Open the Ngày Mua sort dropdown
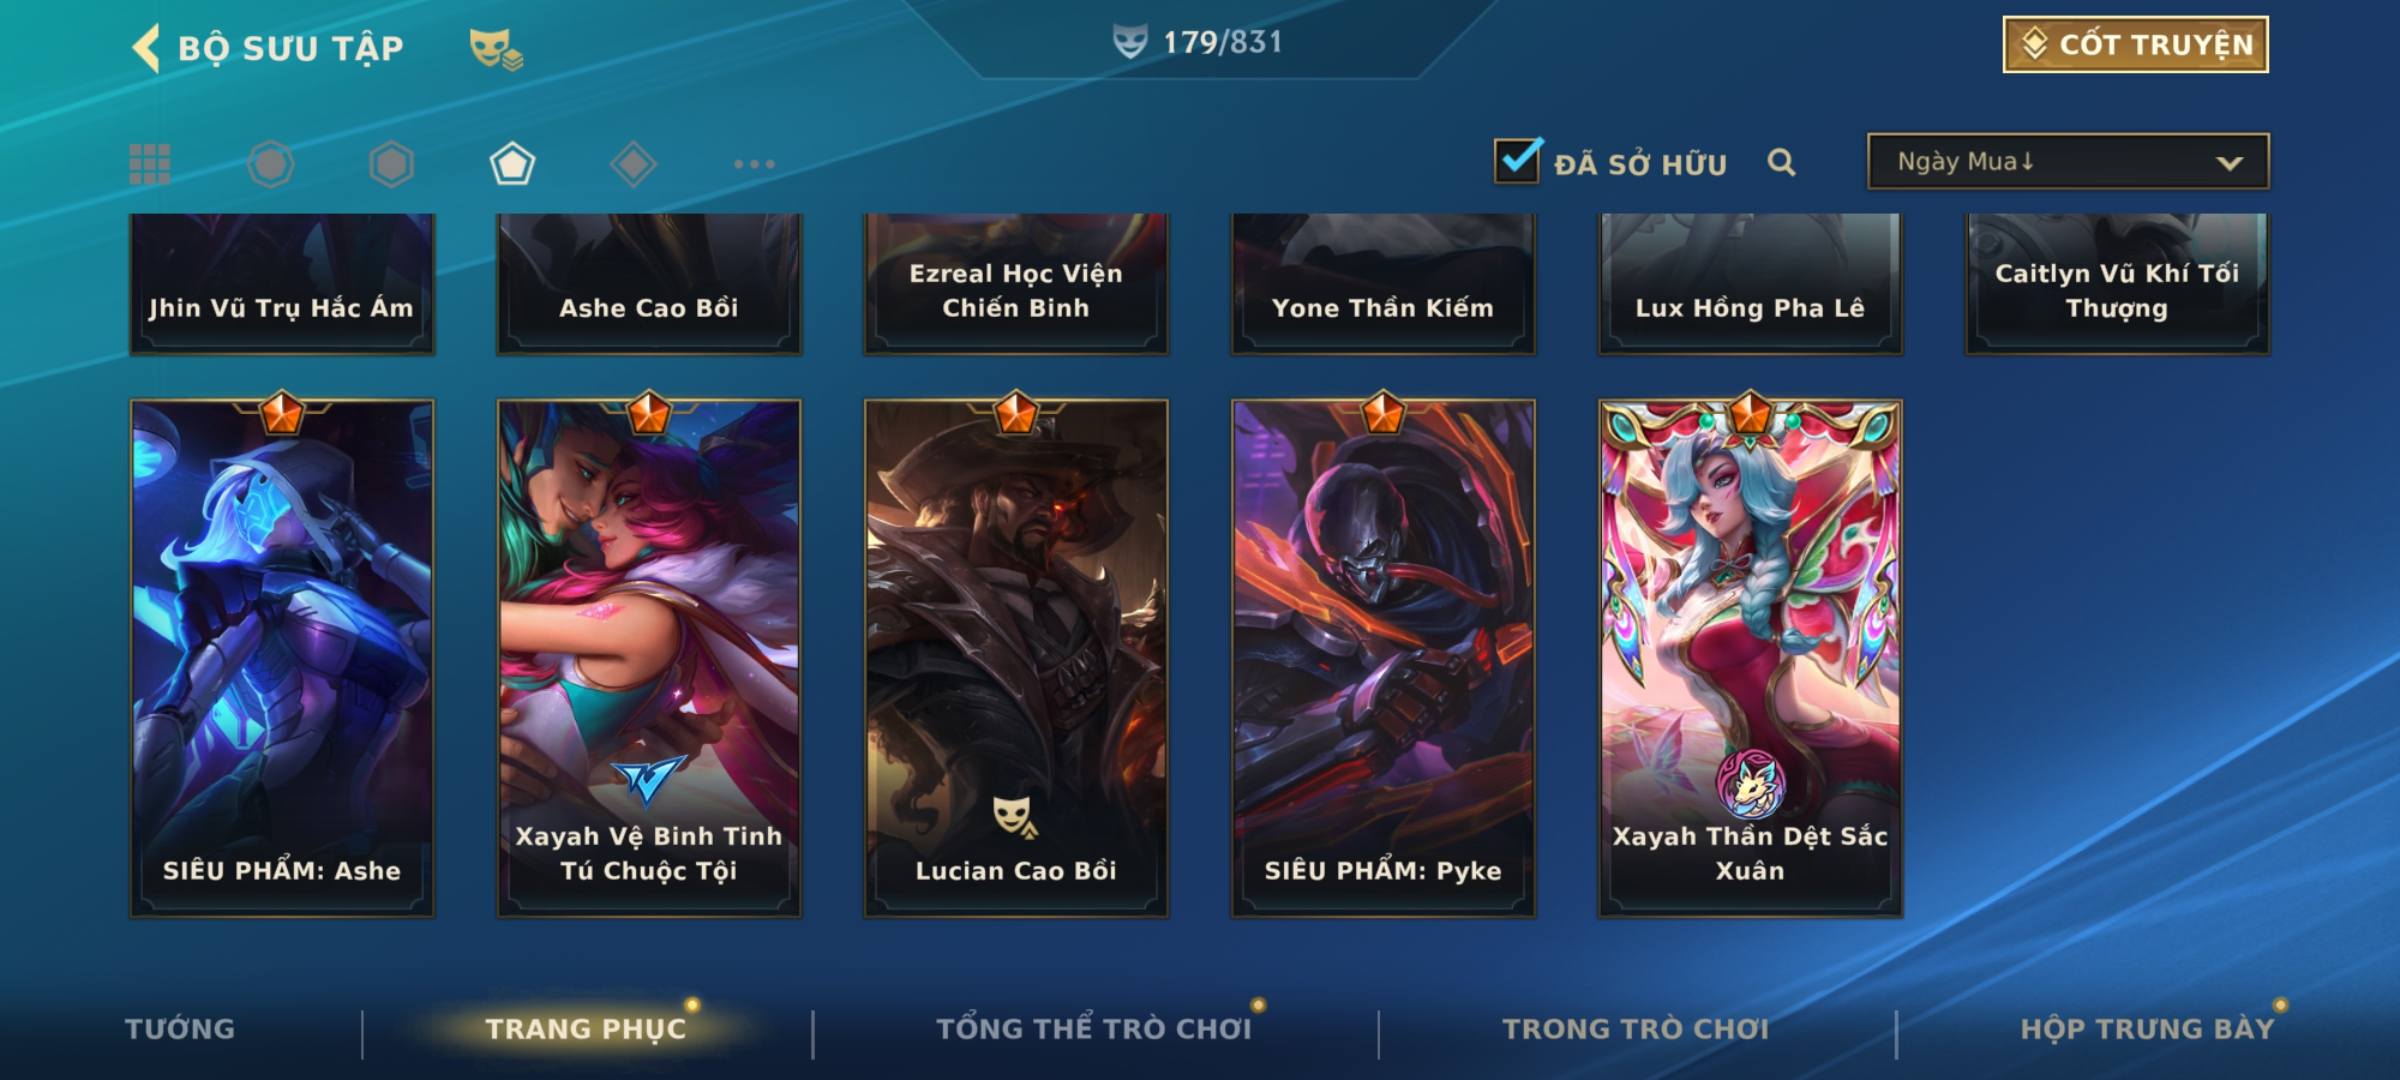Screen dimensions: 2400x1080 (2068, 161)
